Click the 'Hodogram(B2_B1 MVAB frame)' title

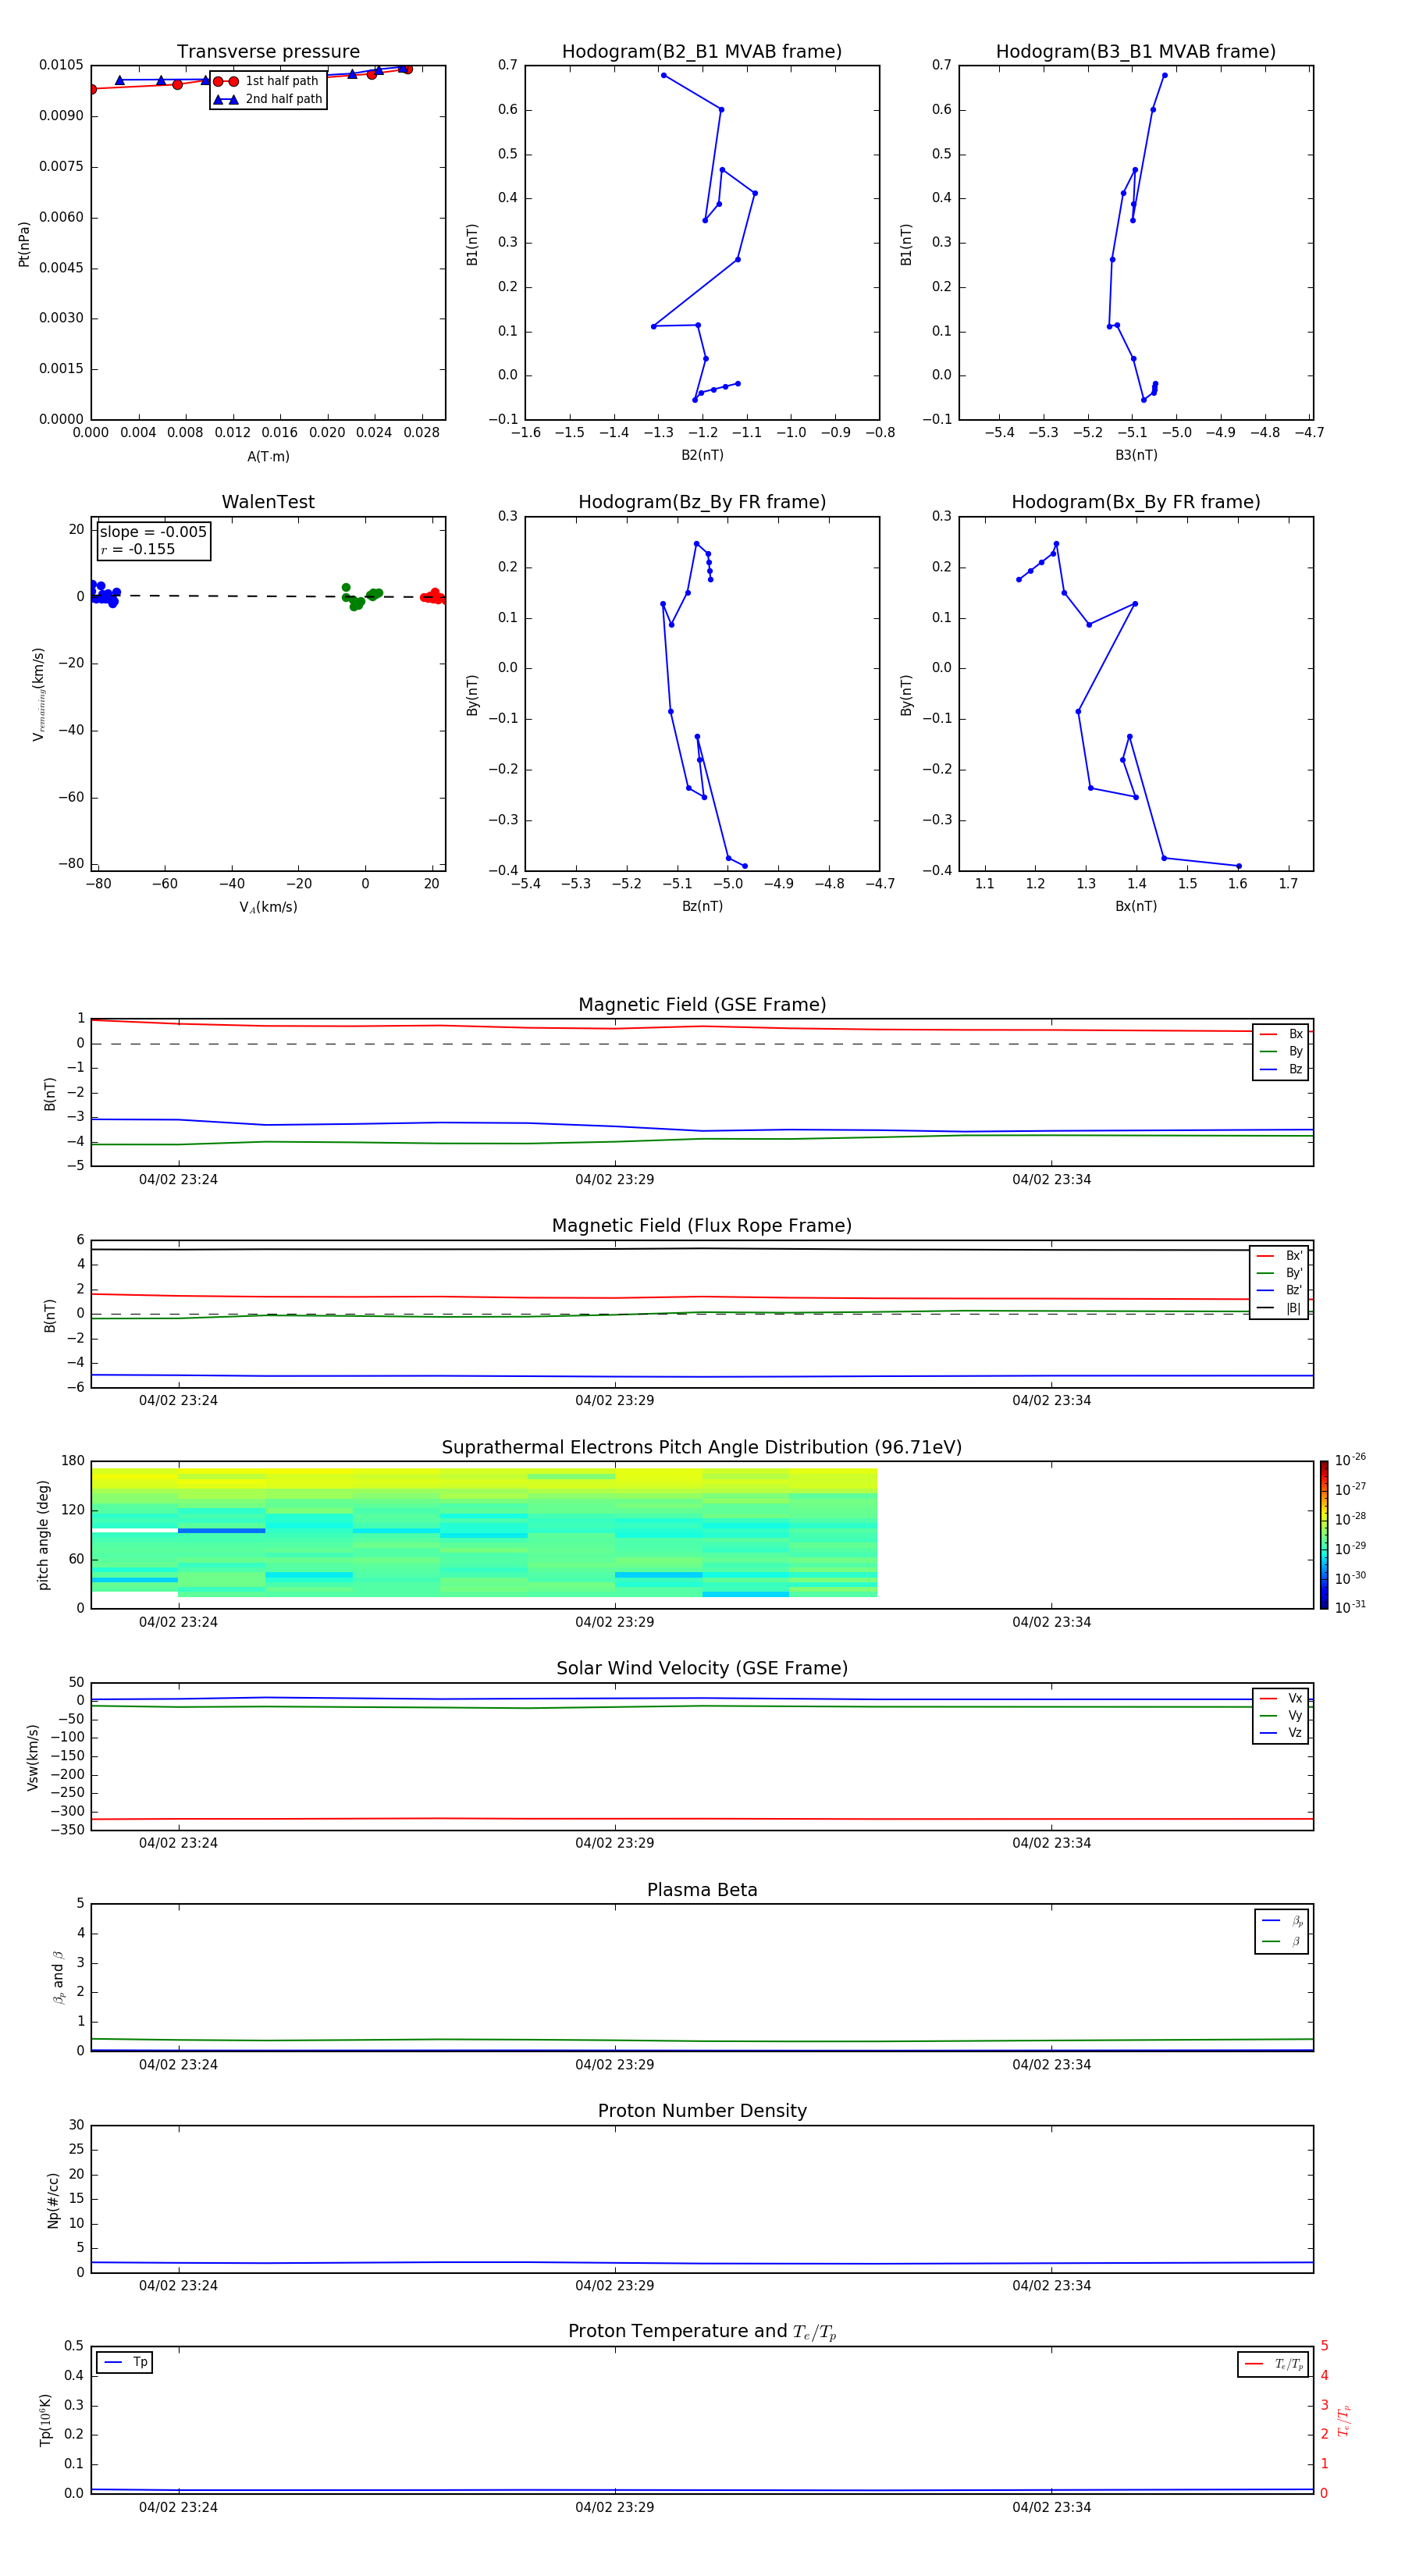click(x=702, y=51)
